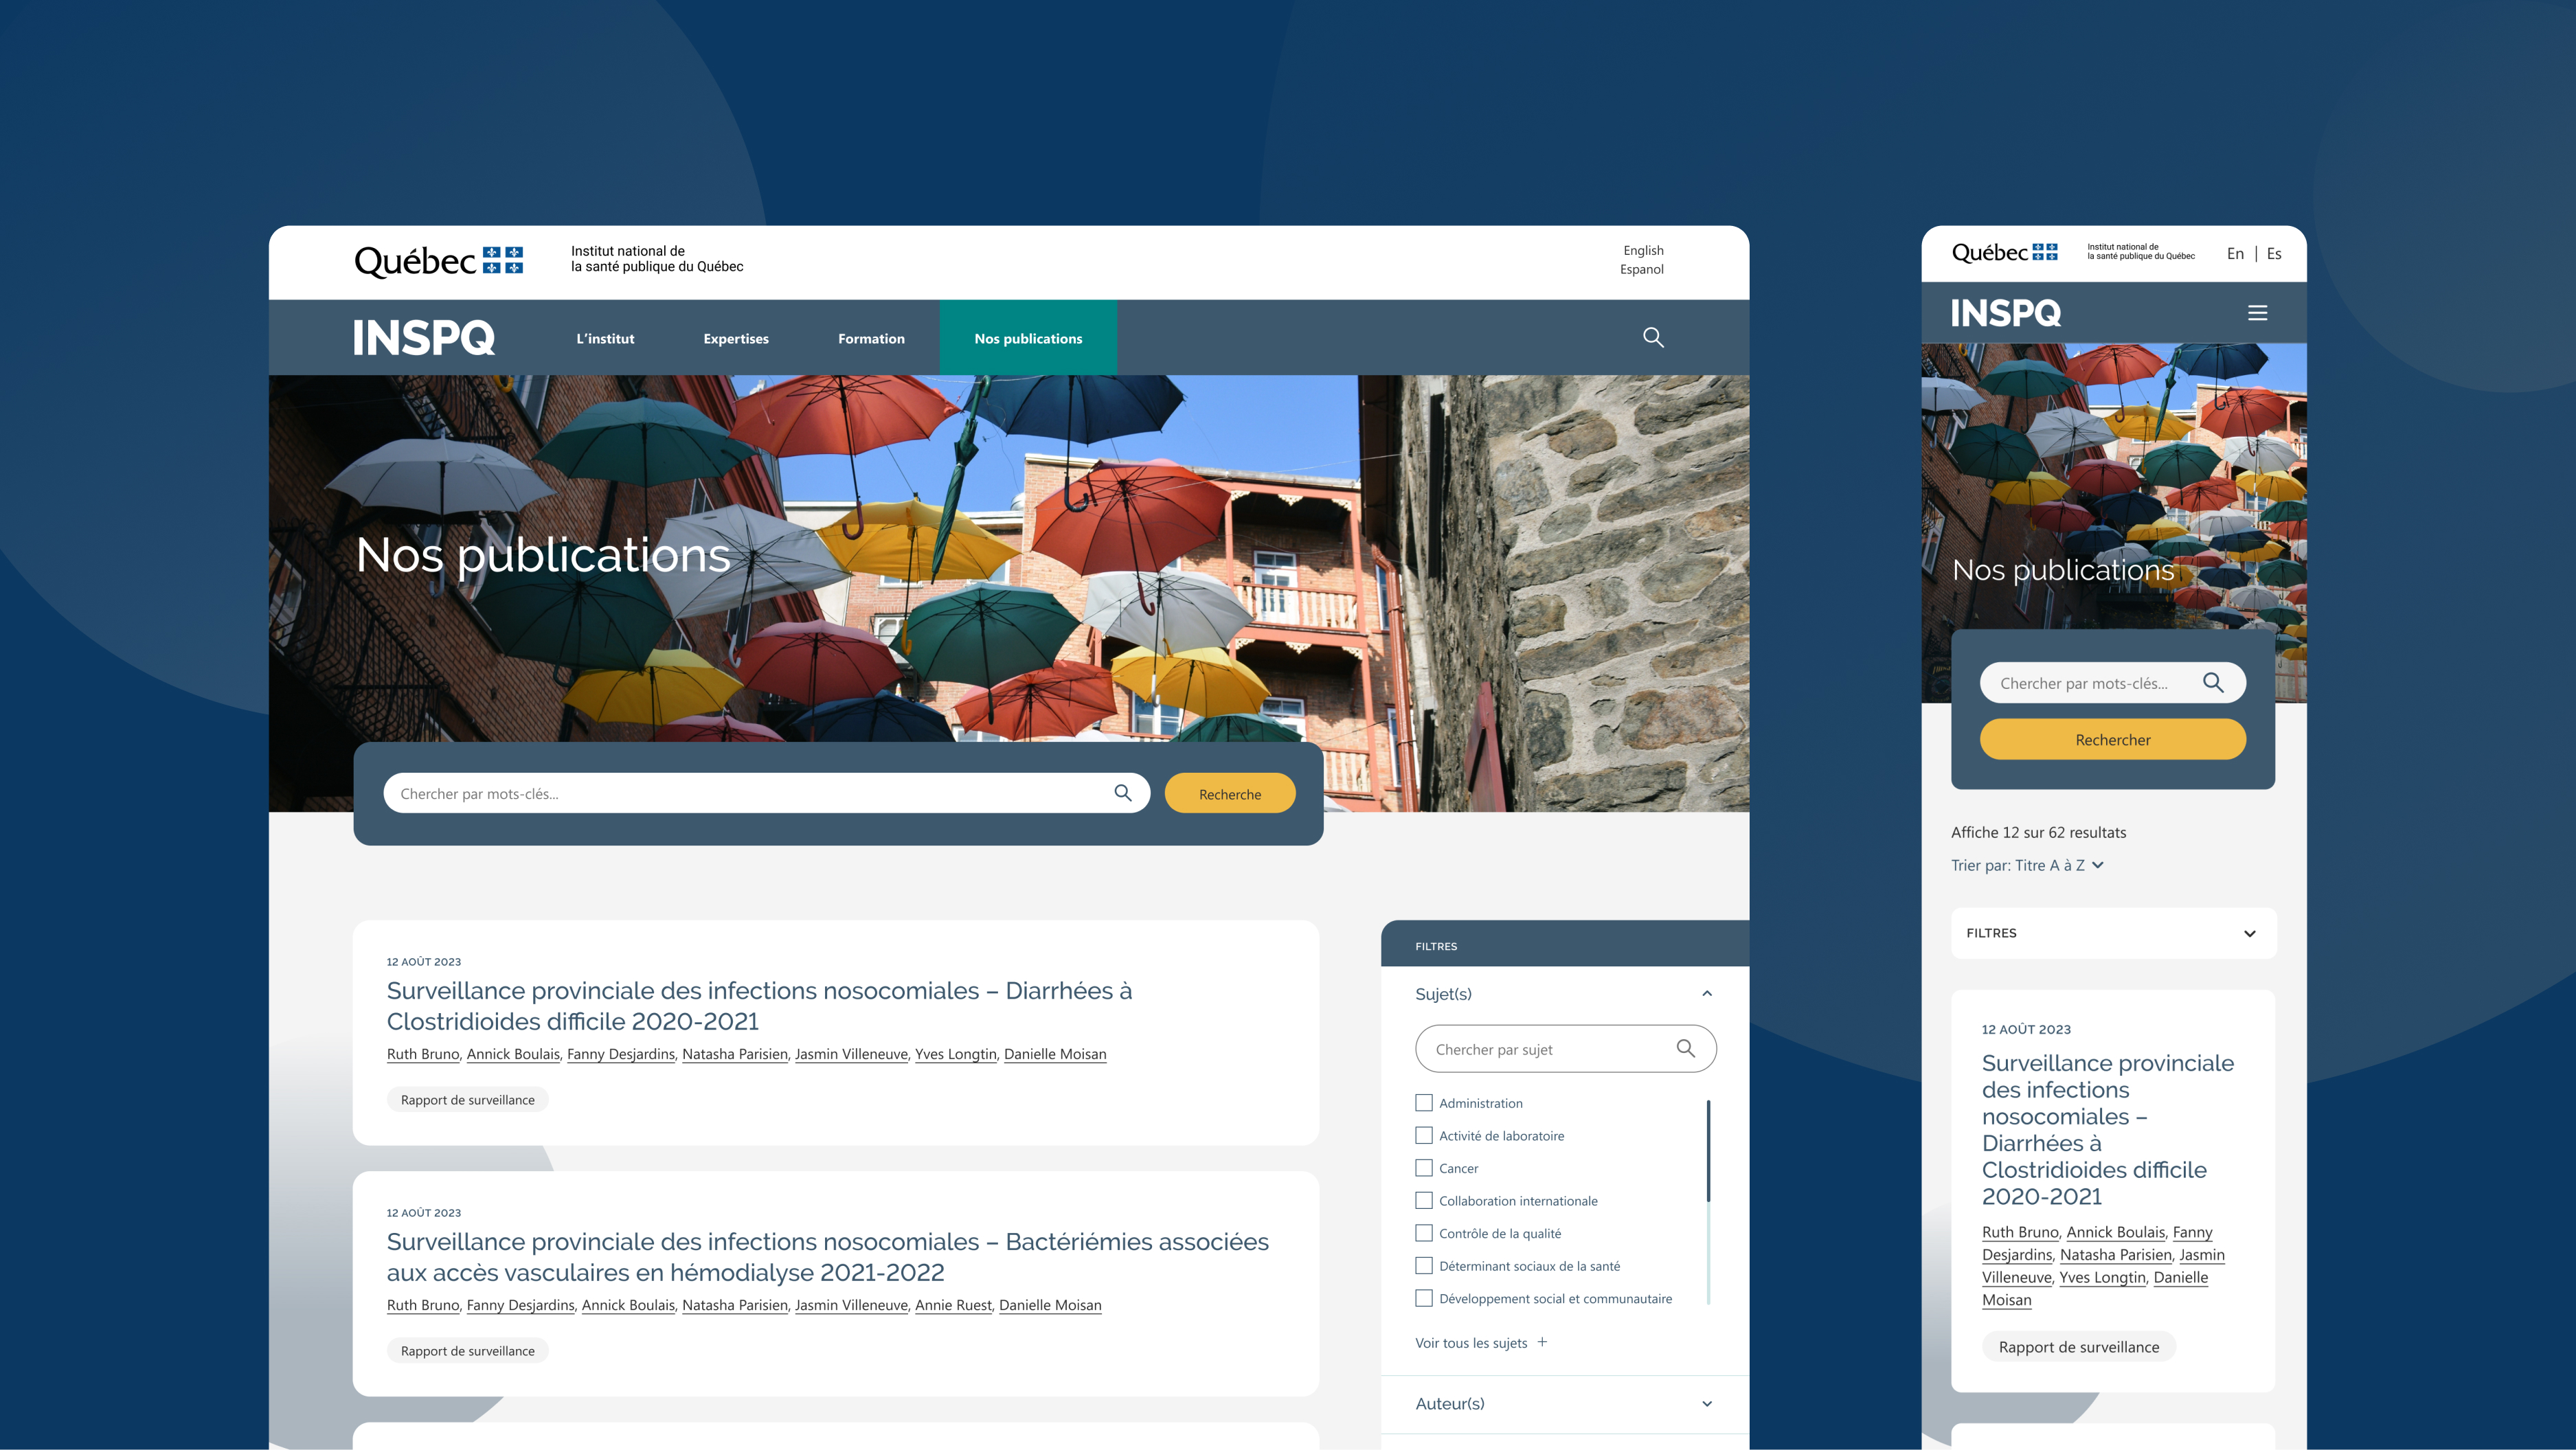Check the Administration subject checkbox
Image resolution: width=2576 pixels, height=1450 pixels.
coord(1424,1103)
